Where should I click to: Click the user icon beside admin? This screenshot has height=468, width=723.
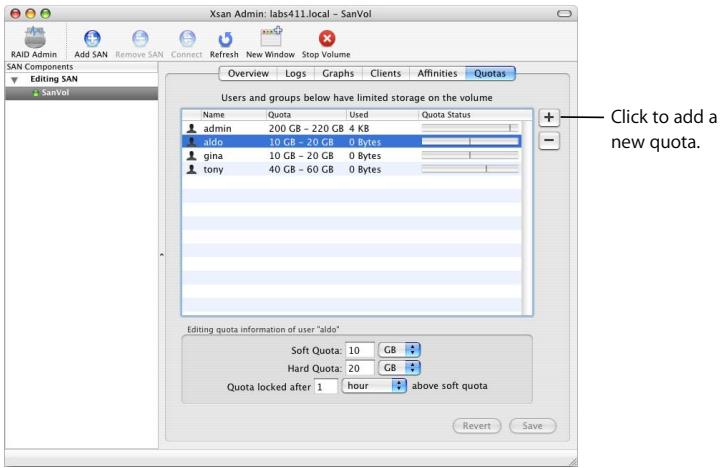[x=191, y=128]
